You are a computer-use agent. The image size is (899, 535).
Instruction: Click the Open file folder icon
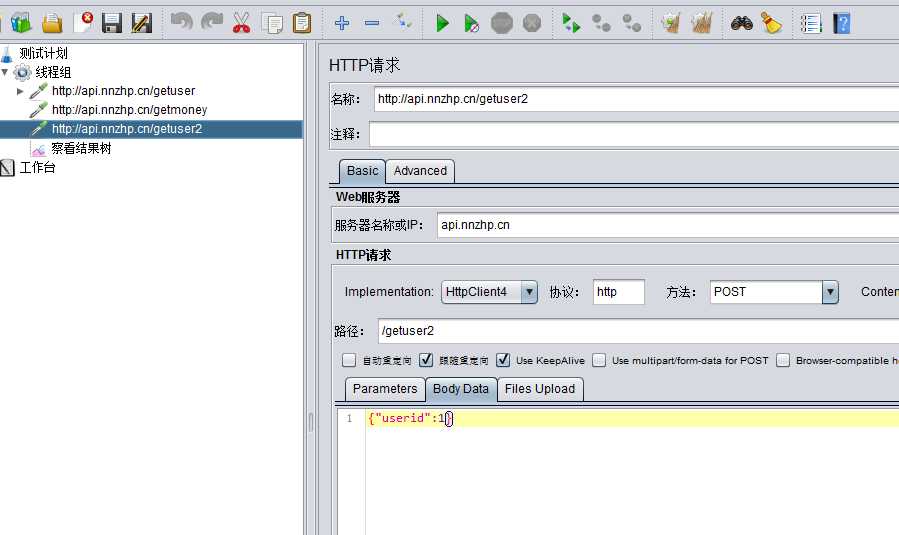point(52,23)
